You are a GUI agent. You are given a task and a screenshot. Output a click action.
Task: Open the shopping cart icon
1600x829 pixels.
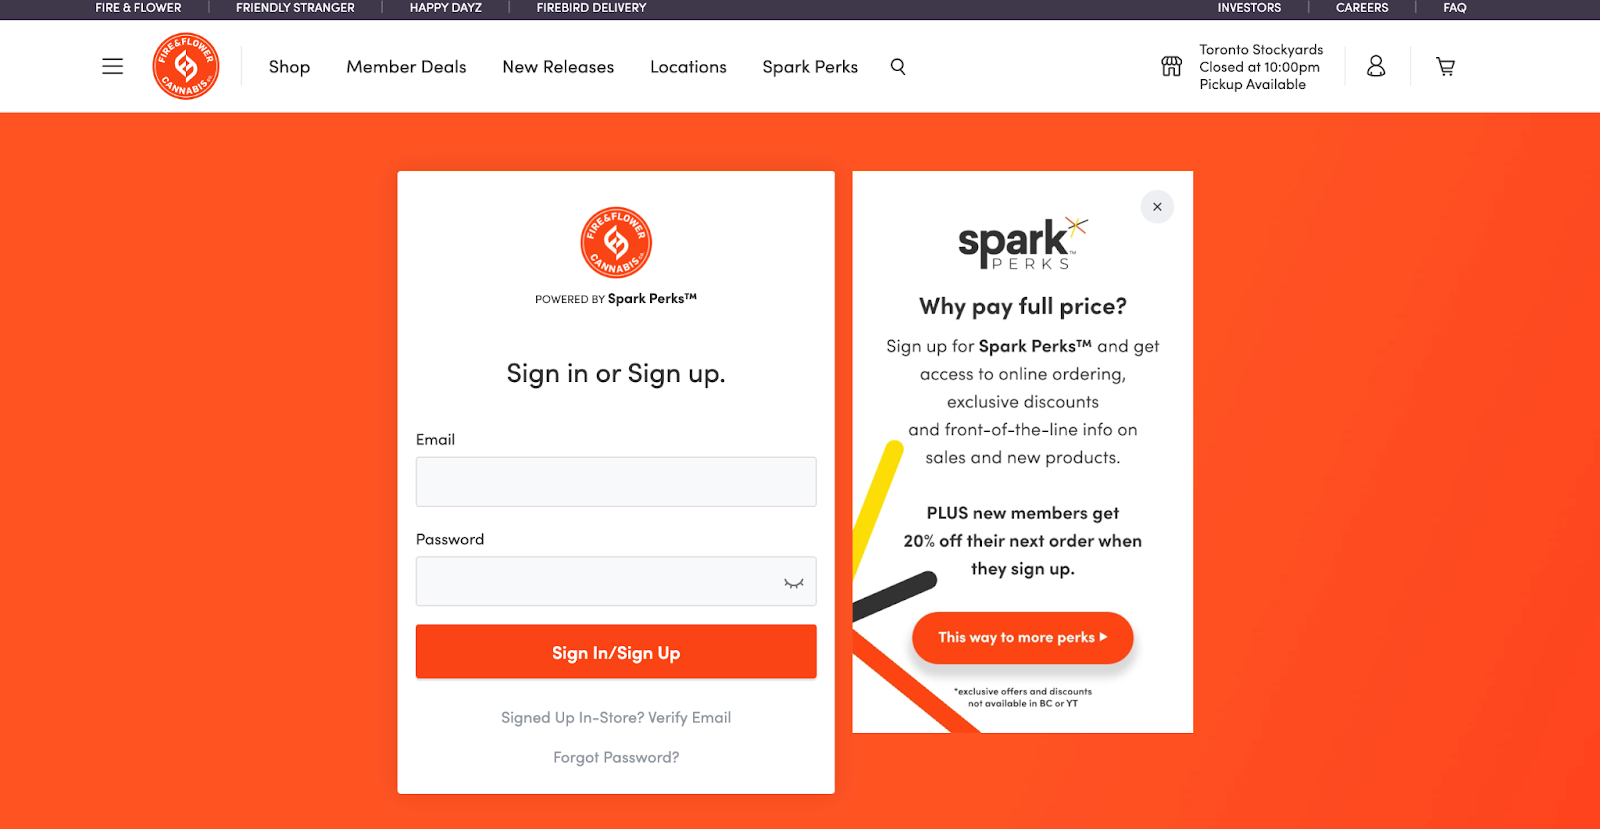click(x=1445, y=67)
